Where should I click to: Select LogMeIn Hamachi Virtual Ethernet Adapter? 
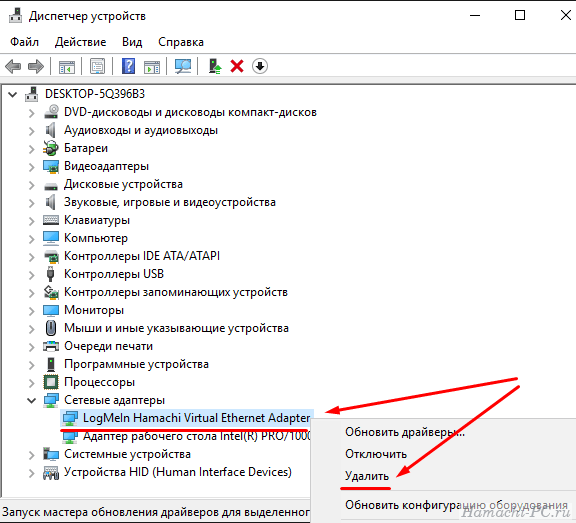[x=197, y=418]
